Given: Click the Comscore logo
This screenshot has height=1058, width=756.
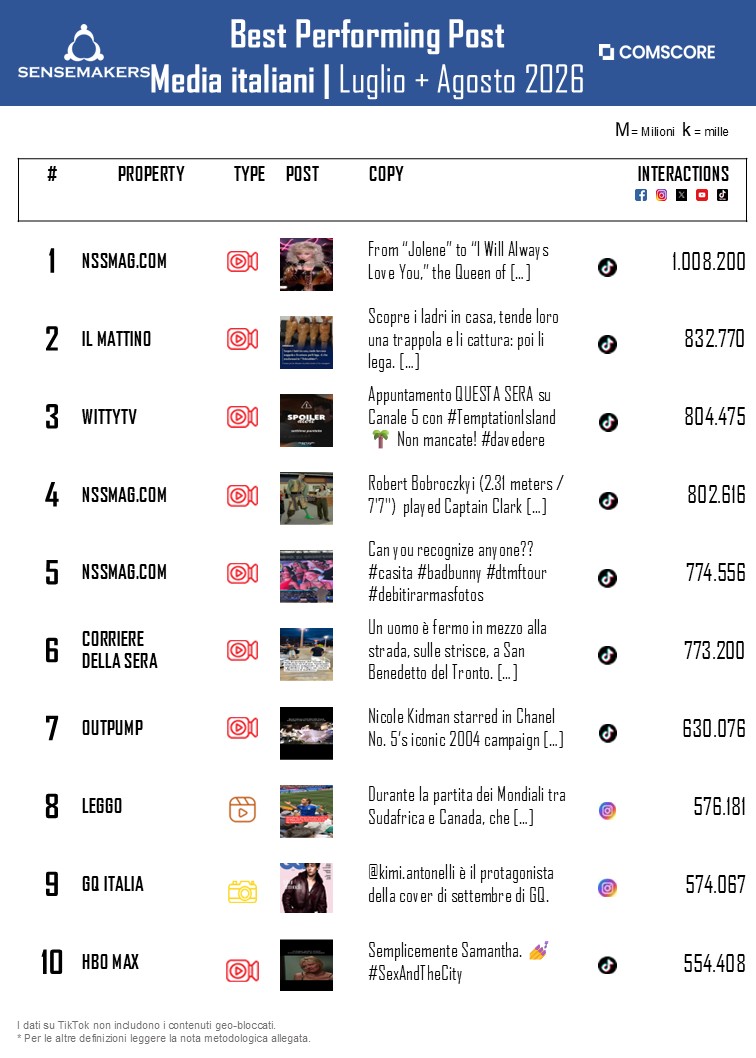Looking at the screenshot, I should (657, 52).
